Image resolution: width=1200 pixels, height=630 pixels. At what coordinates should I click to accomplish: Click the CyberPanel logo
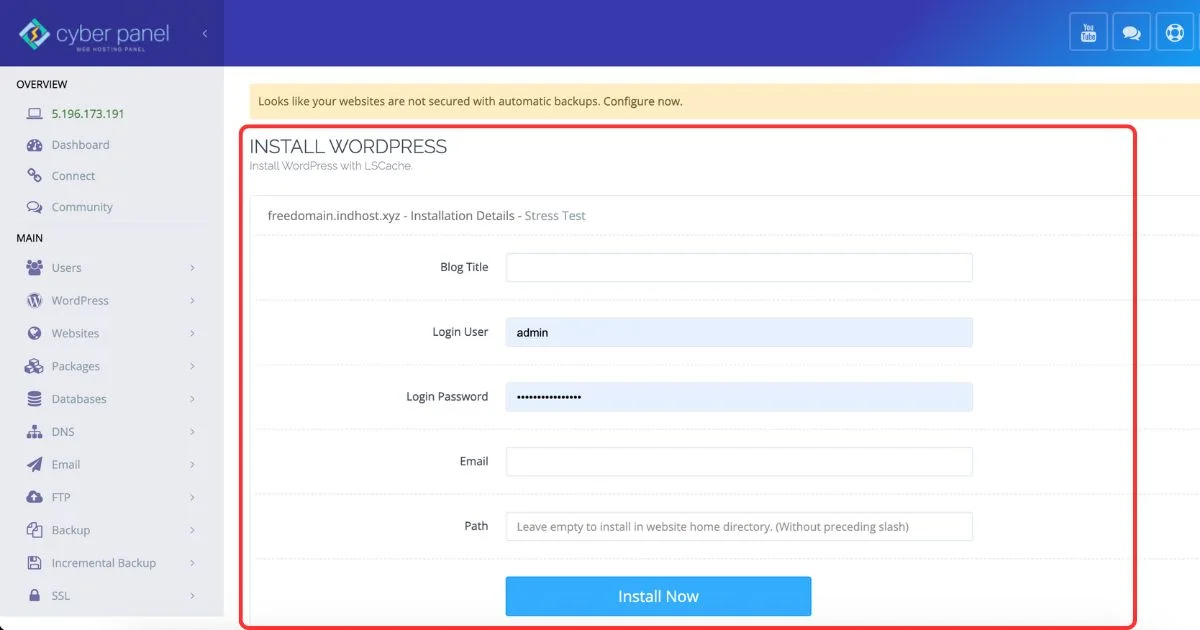pyautogui.click(x=95, y=34)
